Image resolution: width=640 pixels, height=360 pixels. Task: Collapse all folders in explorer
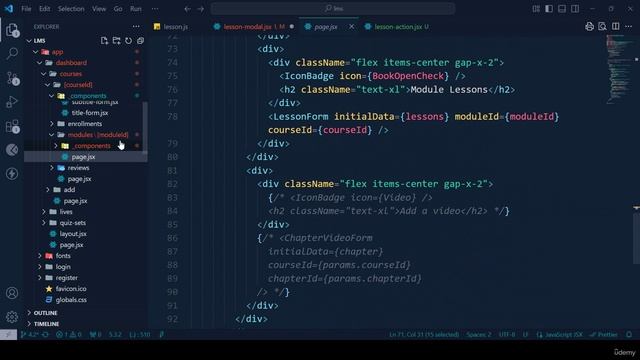tap(140, 40)
